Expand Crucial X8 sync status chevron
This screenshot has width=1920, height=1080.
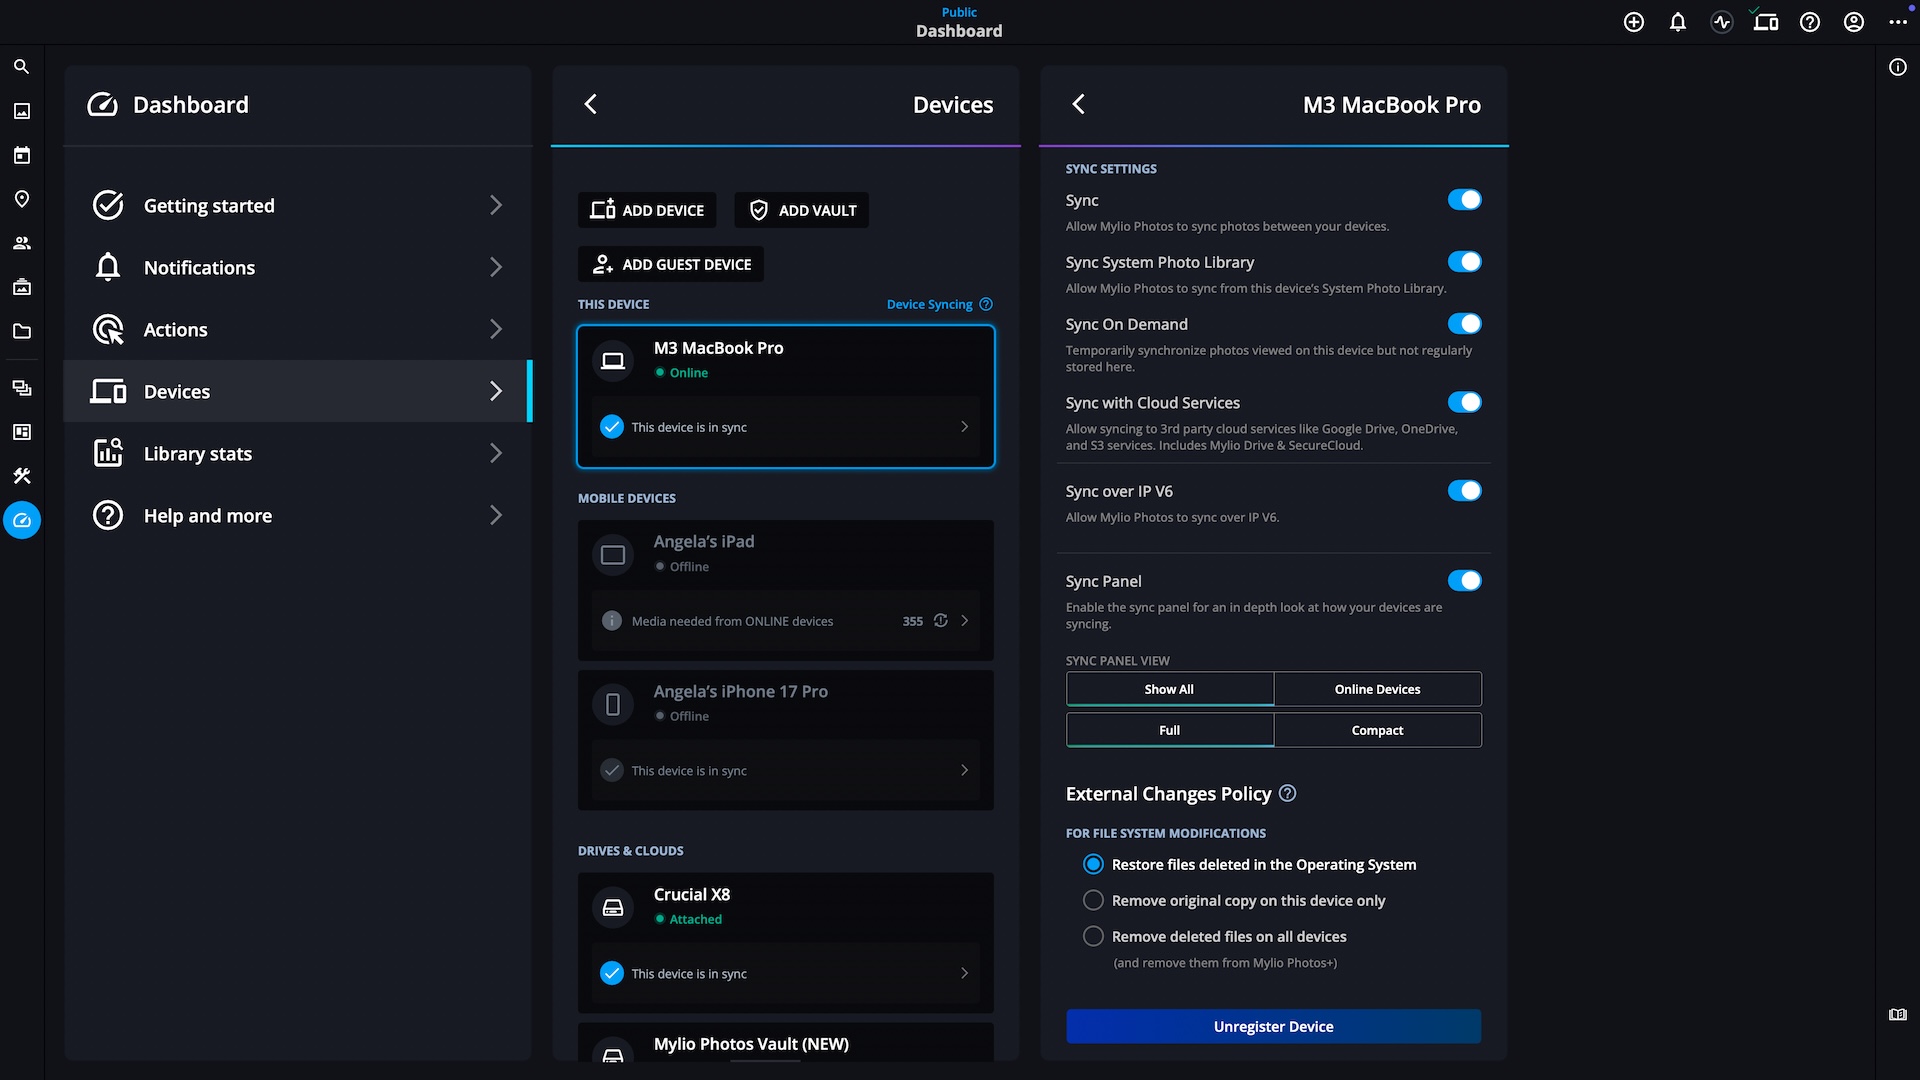[x=964, y=973]
